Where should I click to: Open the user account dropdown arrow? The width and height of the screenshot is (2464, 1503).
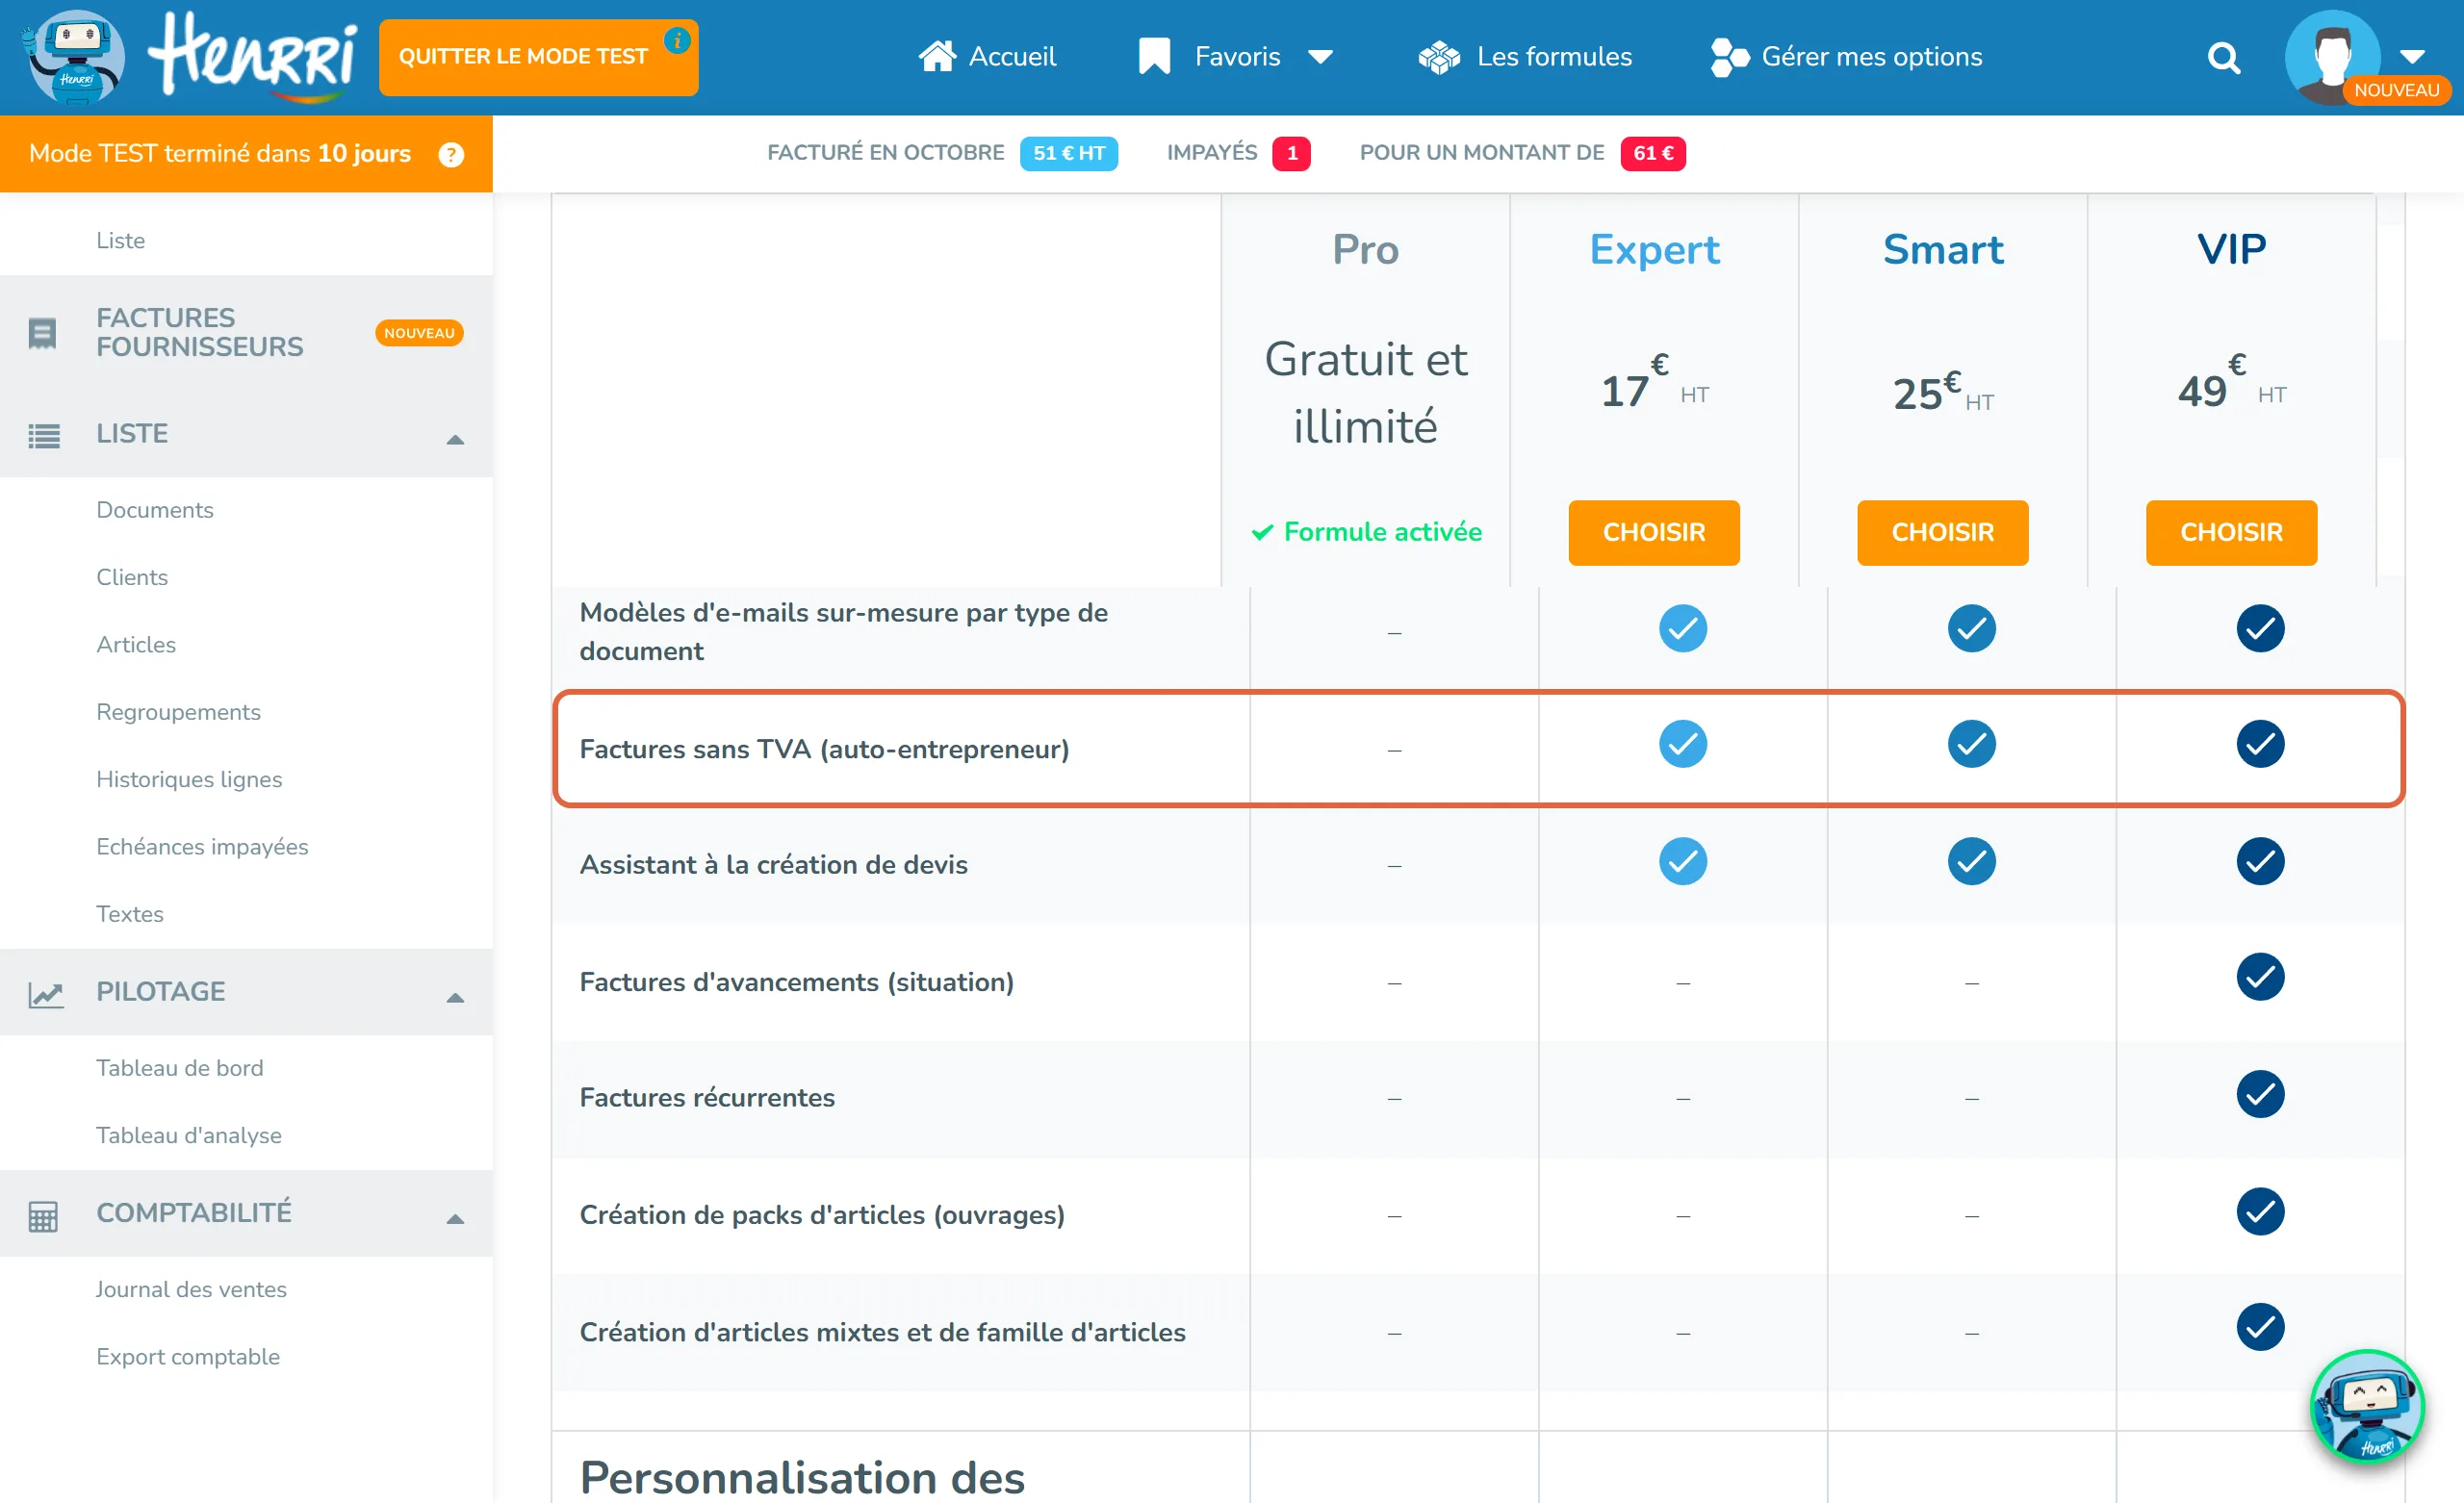[x=2413, y=56]
